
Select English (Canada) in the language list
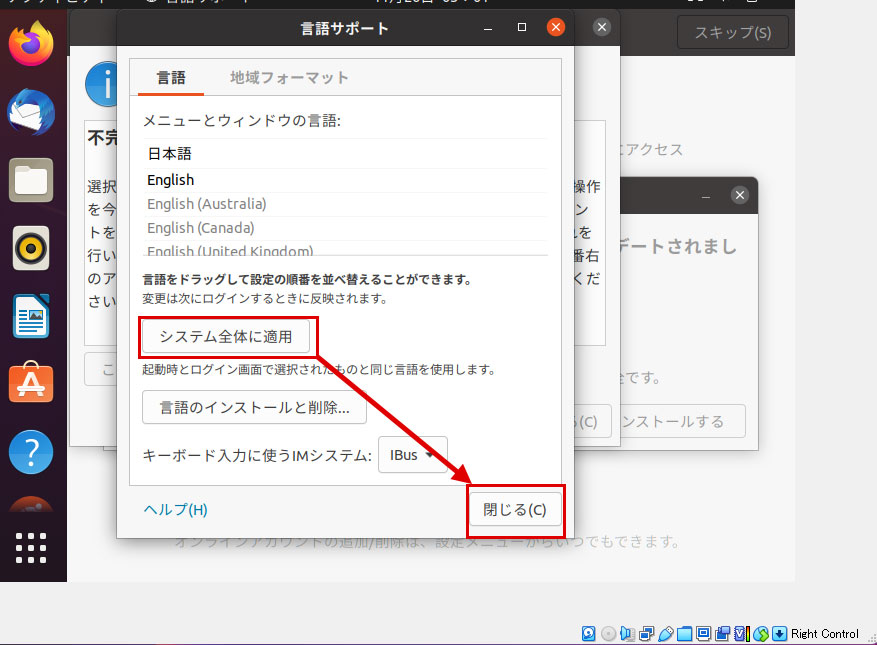[345, 228]
